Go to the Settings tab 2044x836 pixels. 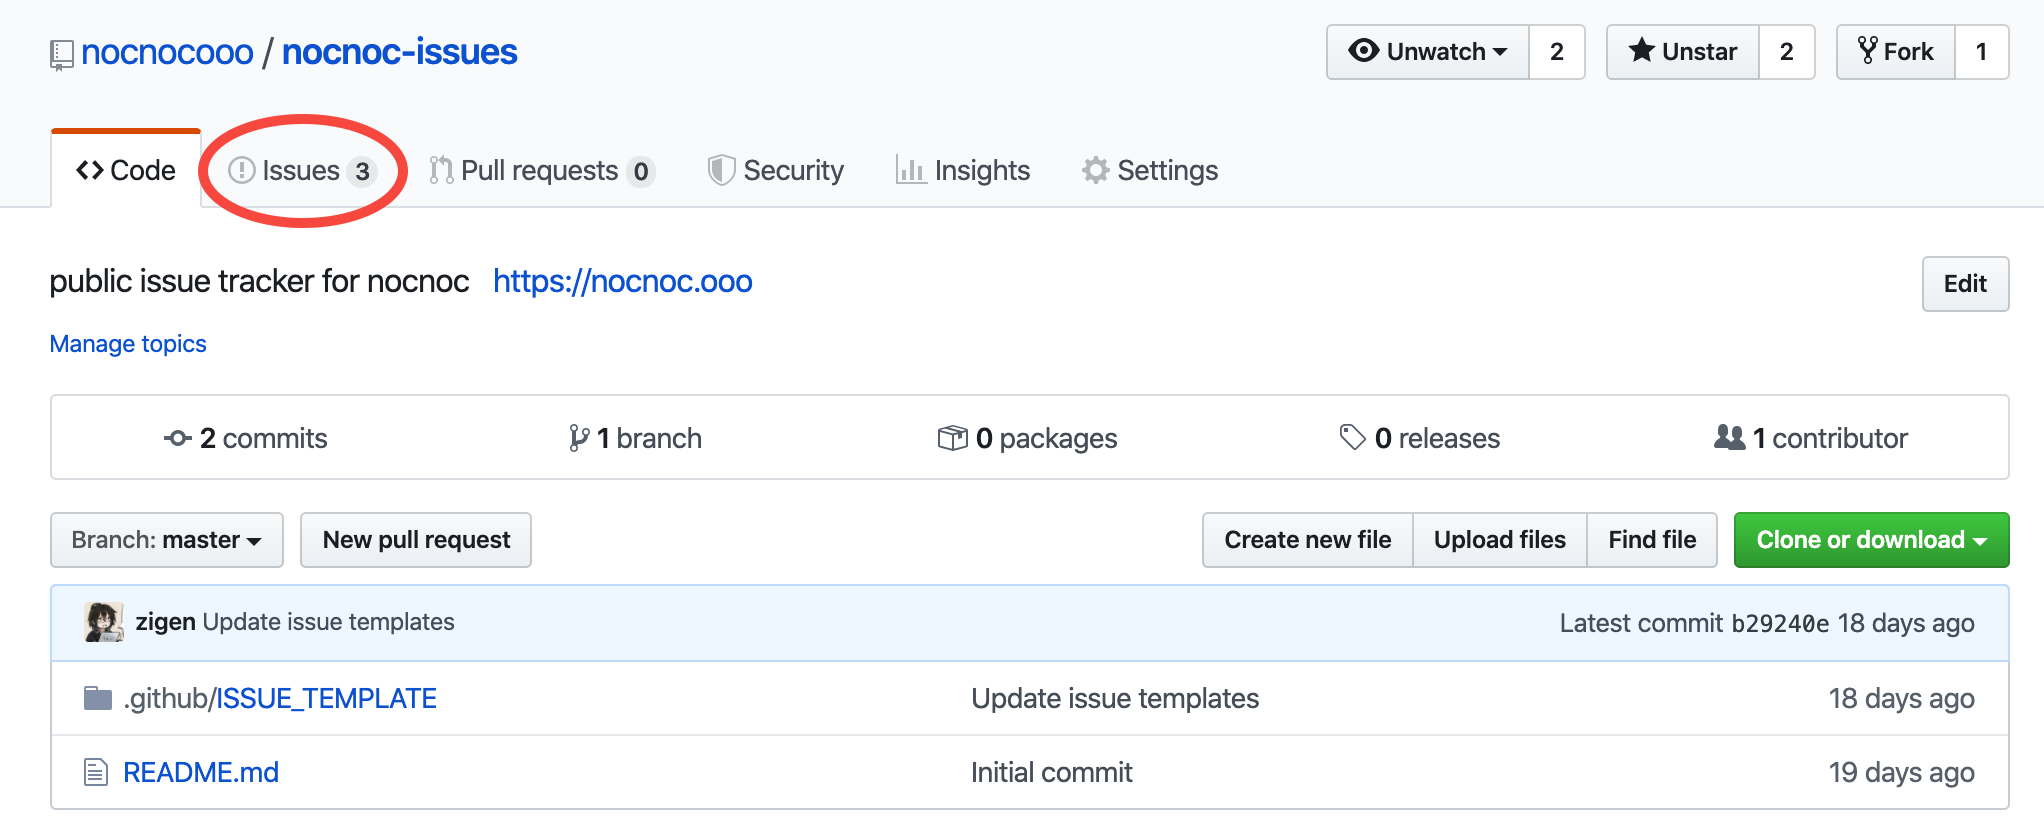click(1150, 171)
